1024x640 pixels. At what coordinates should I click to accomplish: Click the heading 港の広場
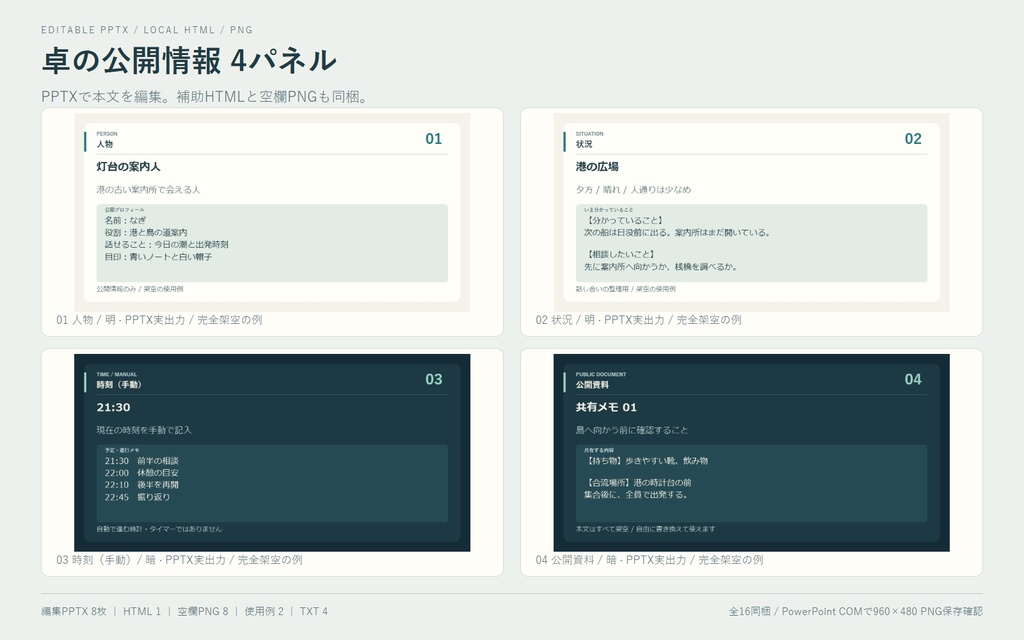click(x=597, y=167)
